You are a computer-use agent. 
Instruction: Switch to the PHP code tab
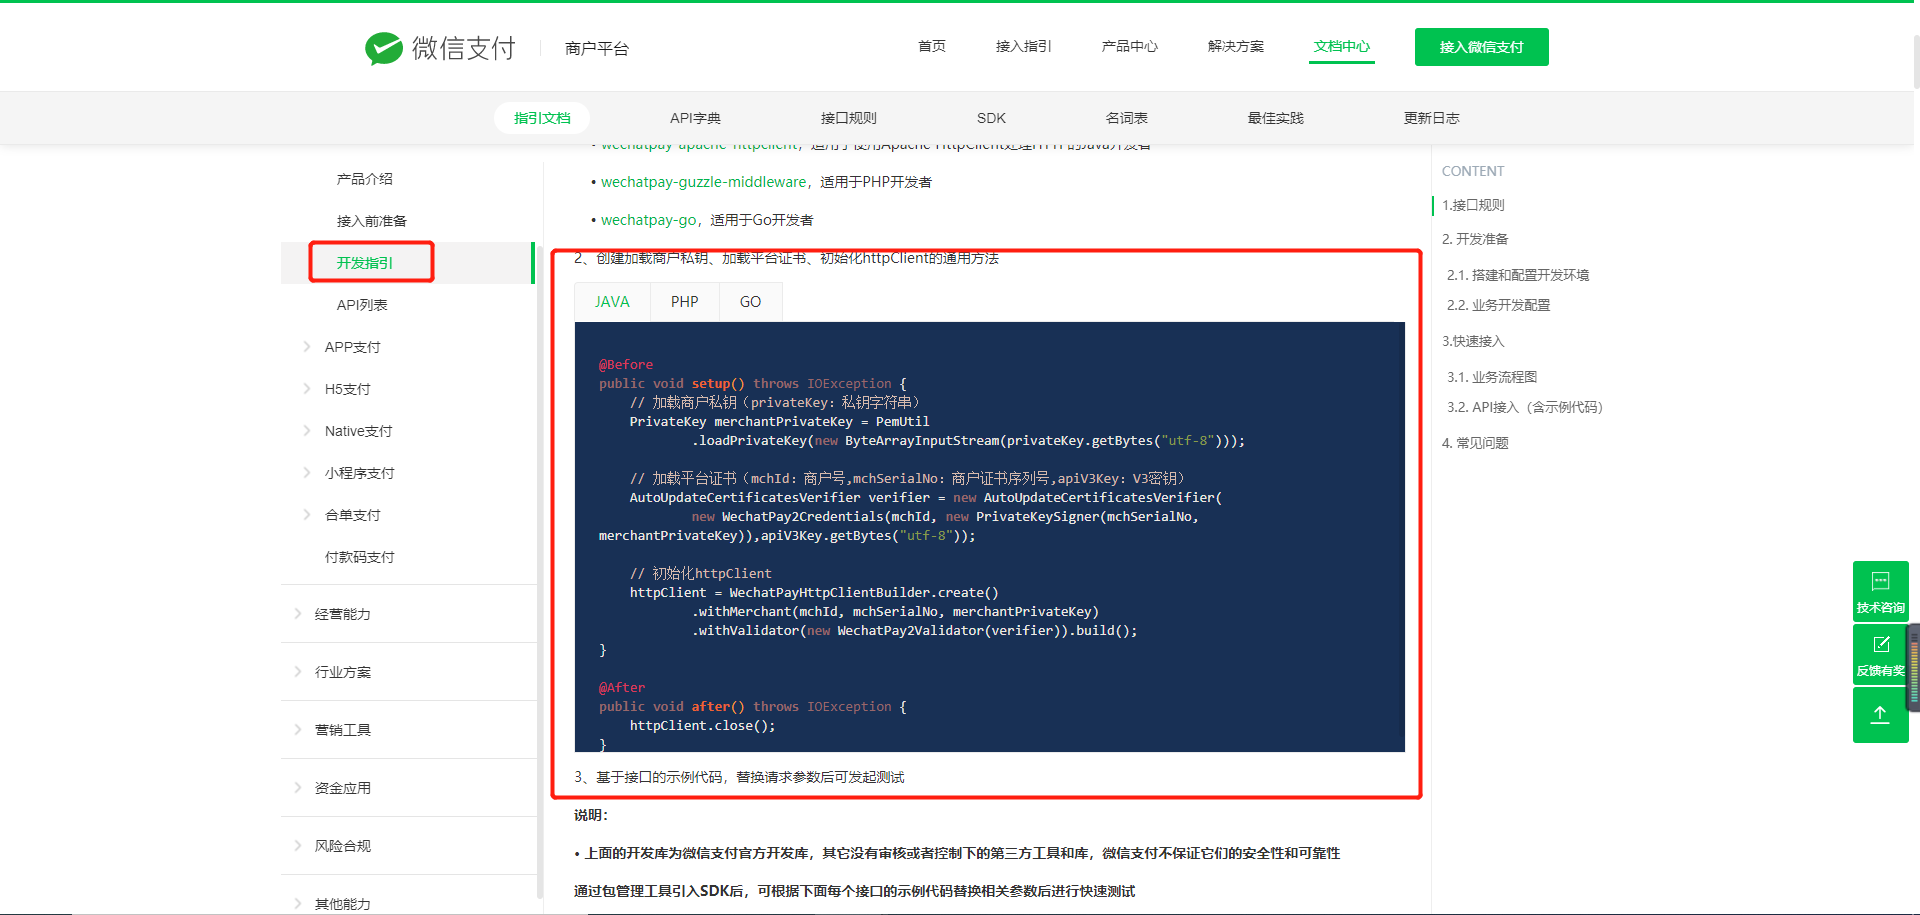click(685, 302)
